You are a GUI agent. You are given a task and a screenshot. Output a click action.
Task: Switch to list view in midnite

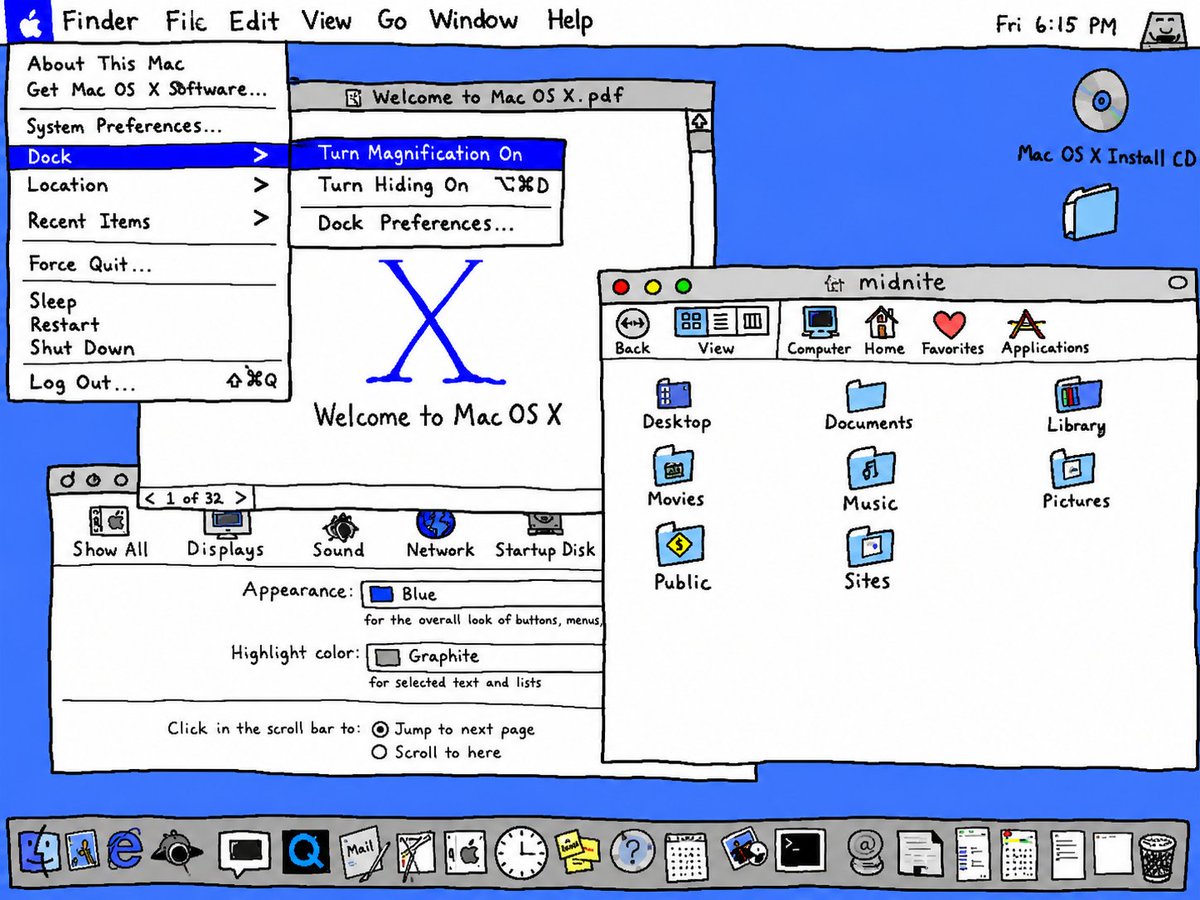pyautogui.click(x=721, y=321)
